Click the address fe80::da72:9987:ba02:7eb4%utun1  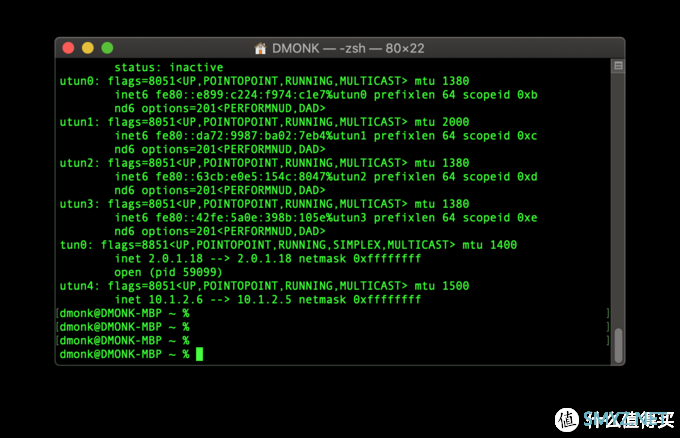(x=261, y=136)
